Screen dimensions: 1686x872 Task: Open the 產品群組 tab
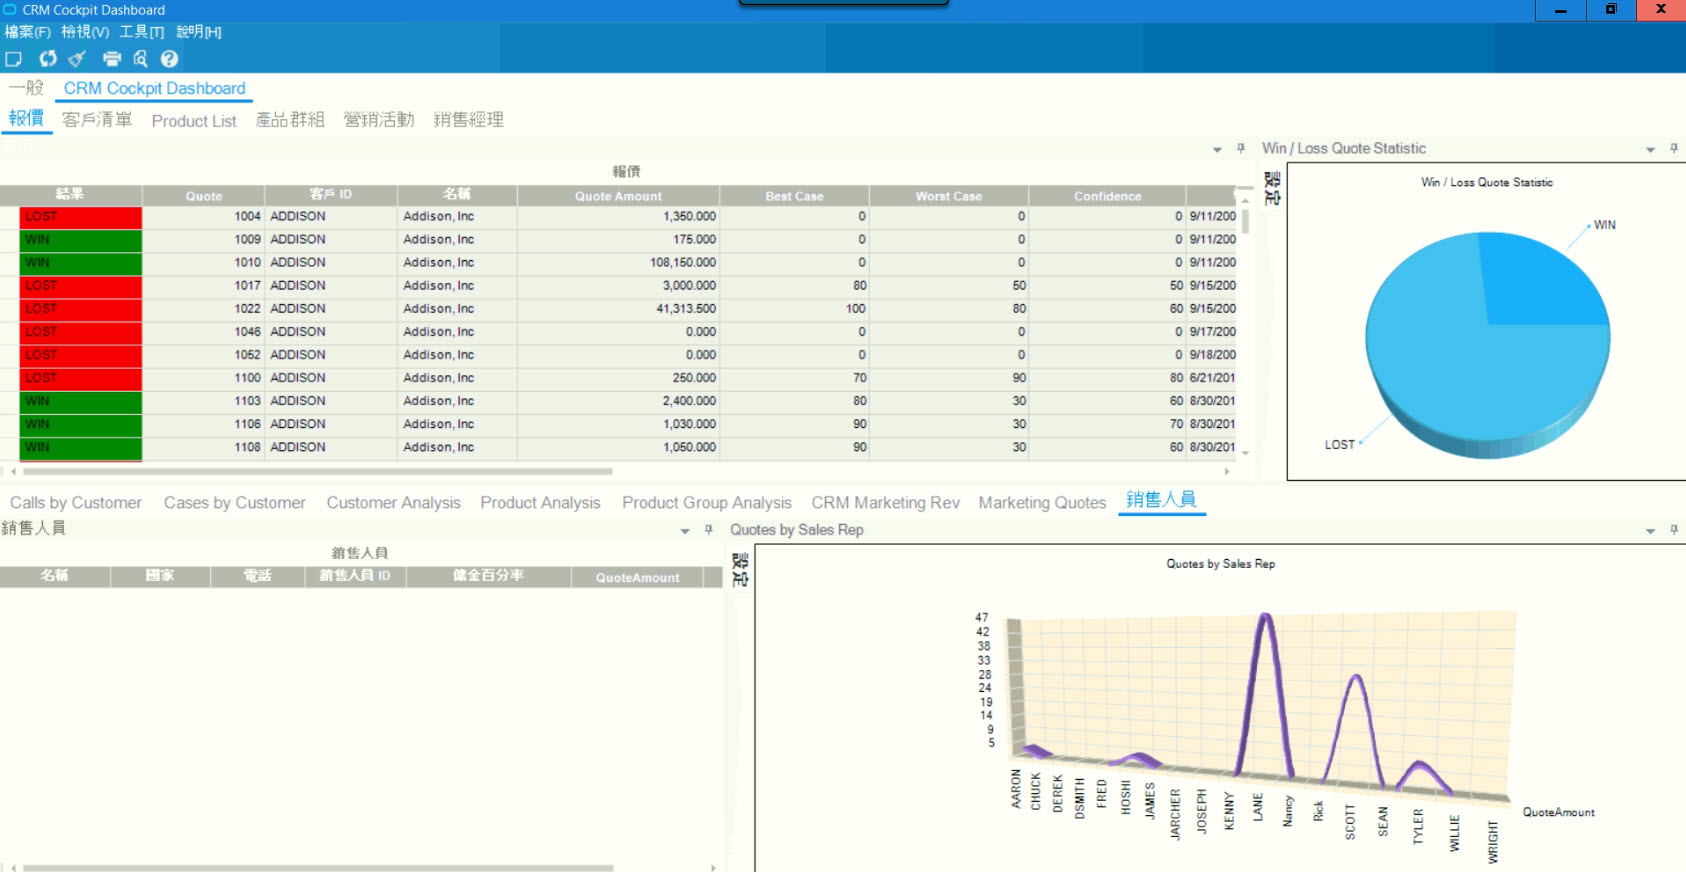pos(290,120)
